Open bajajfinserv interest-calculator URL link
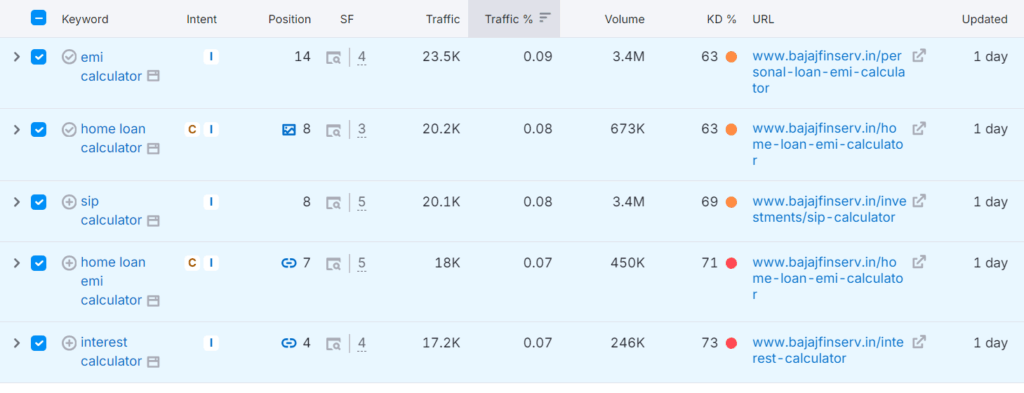 (x=829, y=350)
